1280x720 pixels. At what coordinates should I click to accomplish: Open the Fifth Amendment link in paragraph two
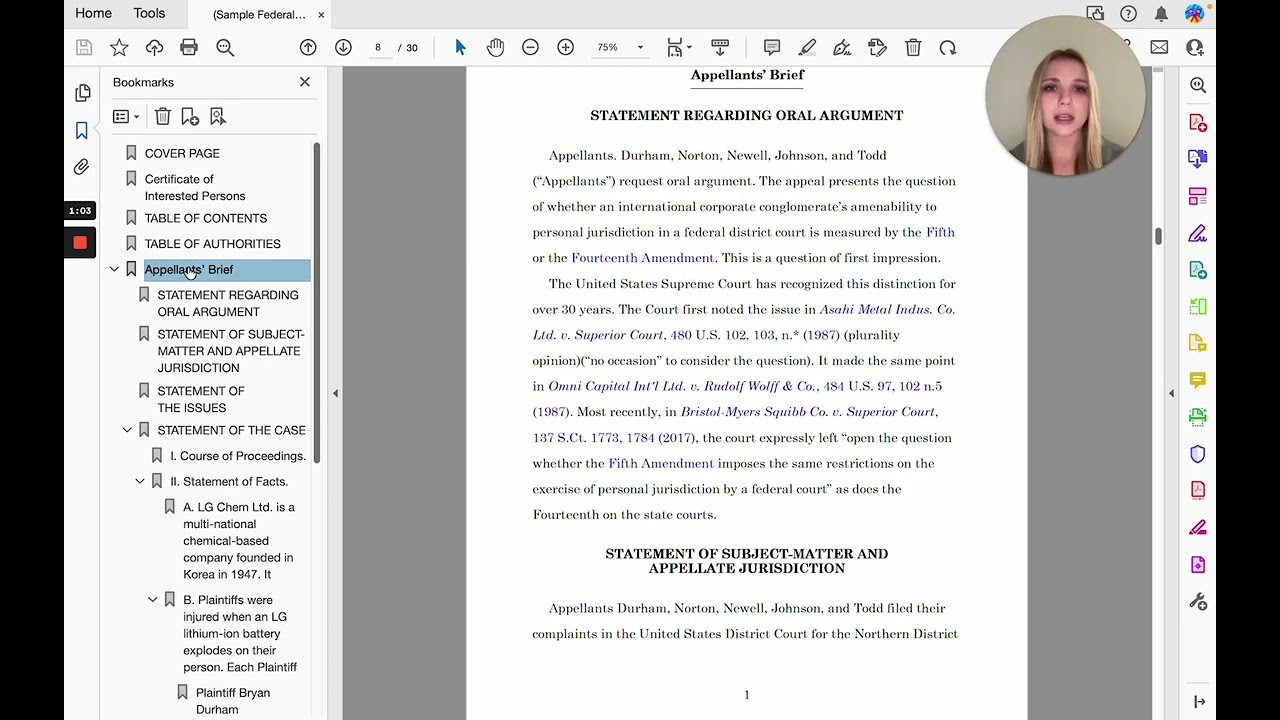tap(661, 463)
